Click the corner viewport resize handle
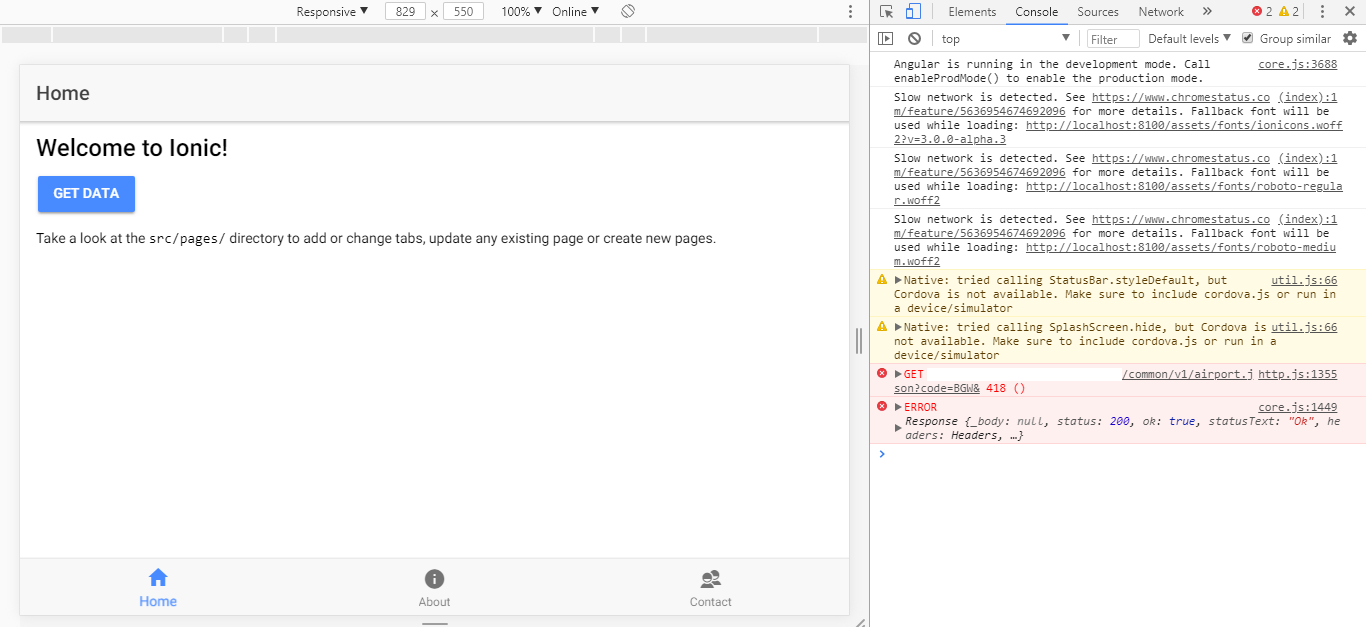1366x627 pixels. point(860,622)
